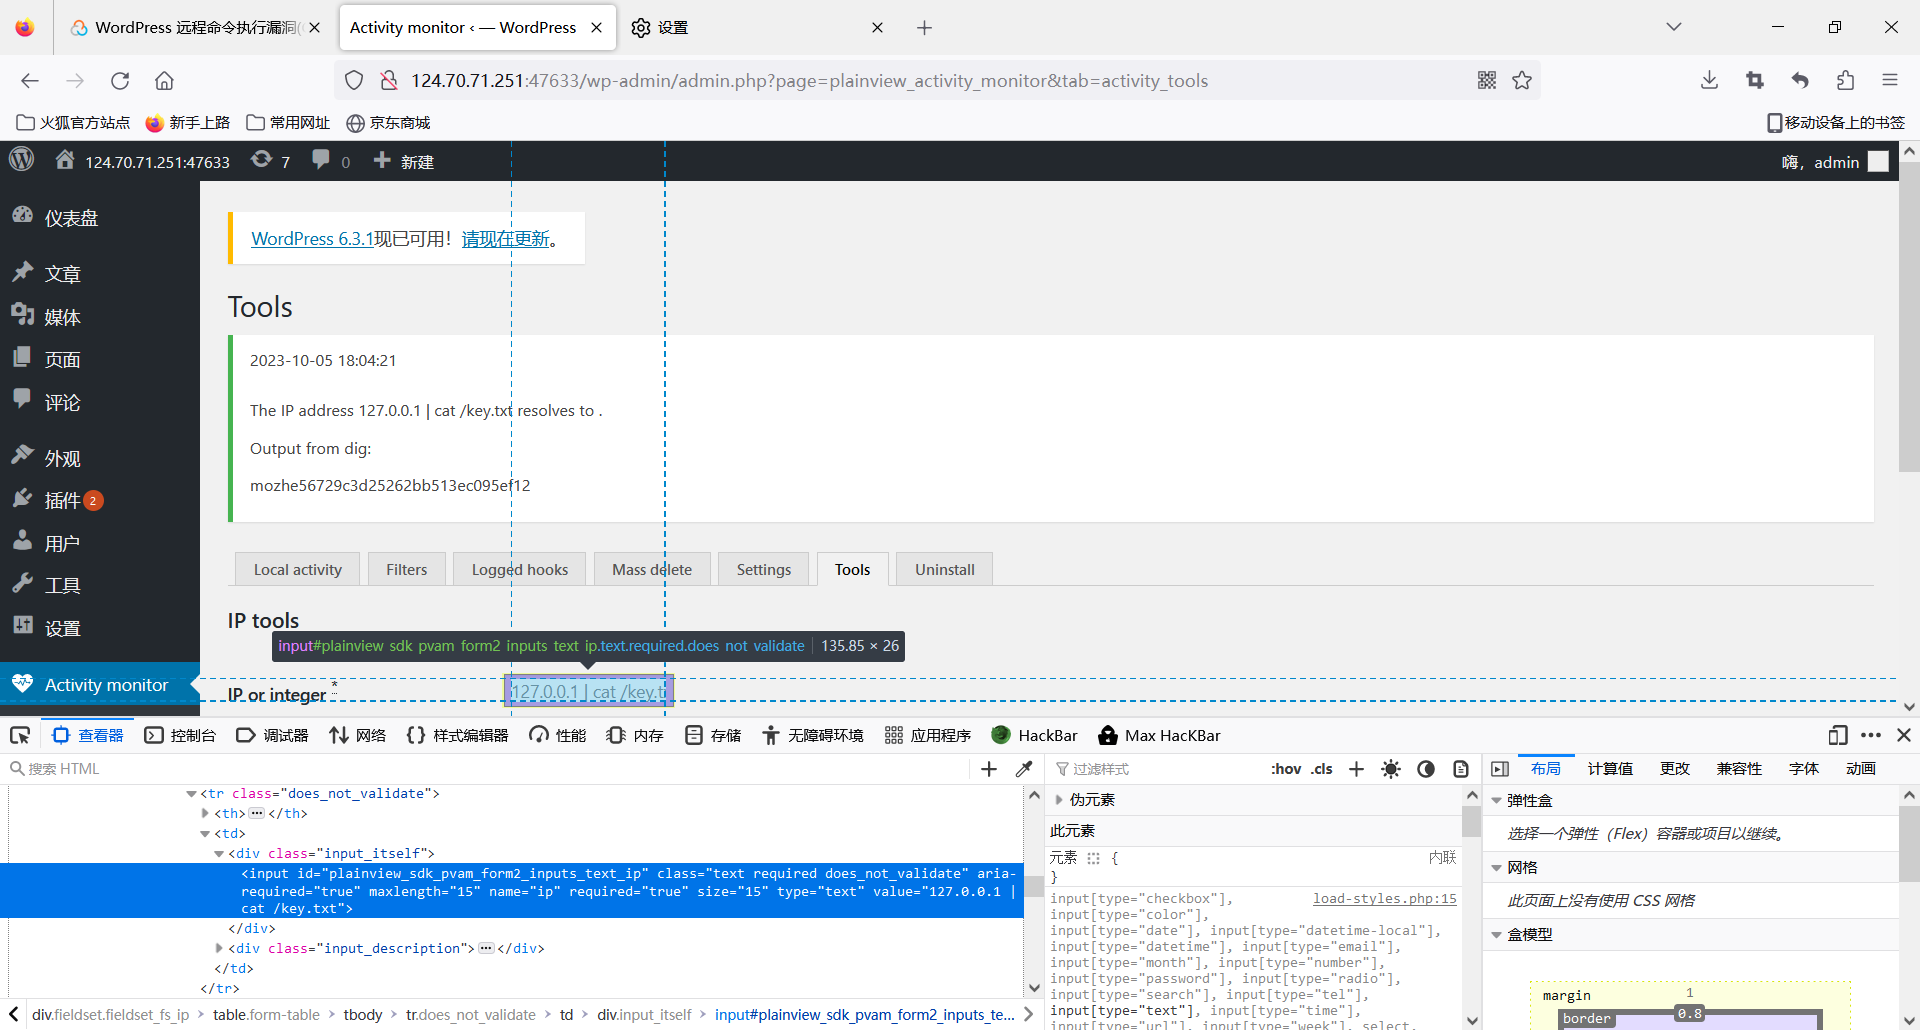Image resolution: width=1920 pixels, height=1030 pixels.
Task: Click the 新建 new content button
Action: click(403, 161)
